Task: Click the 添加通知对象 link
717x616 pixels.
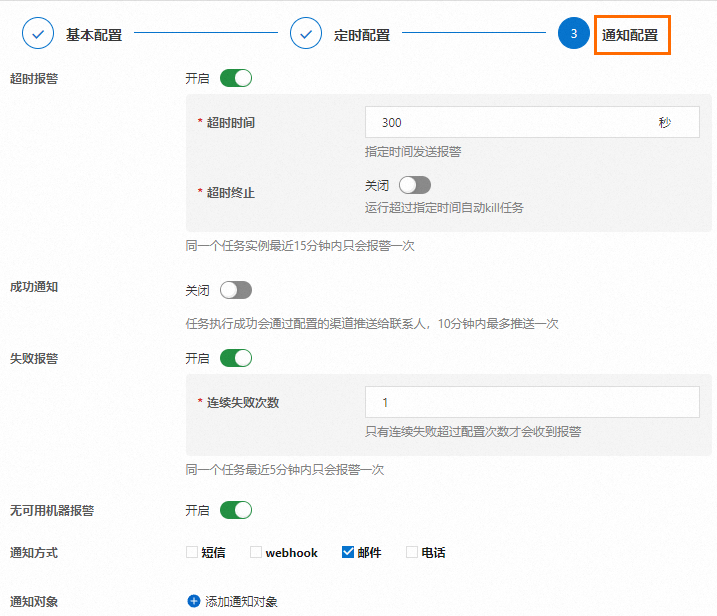Action: [x=241, y=601]
